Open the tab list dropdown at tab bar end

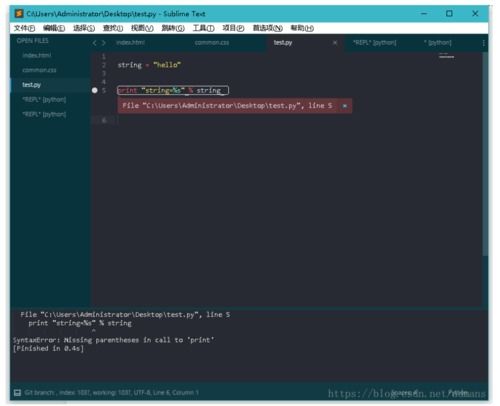pos(483,43)
